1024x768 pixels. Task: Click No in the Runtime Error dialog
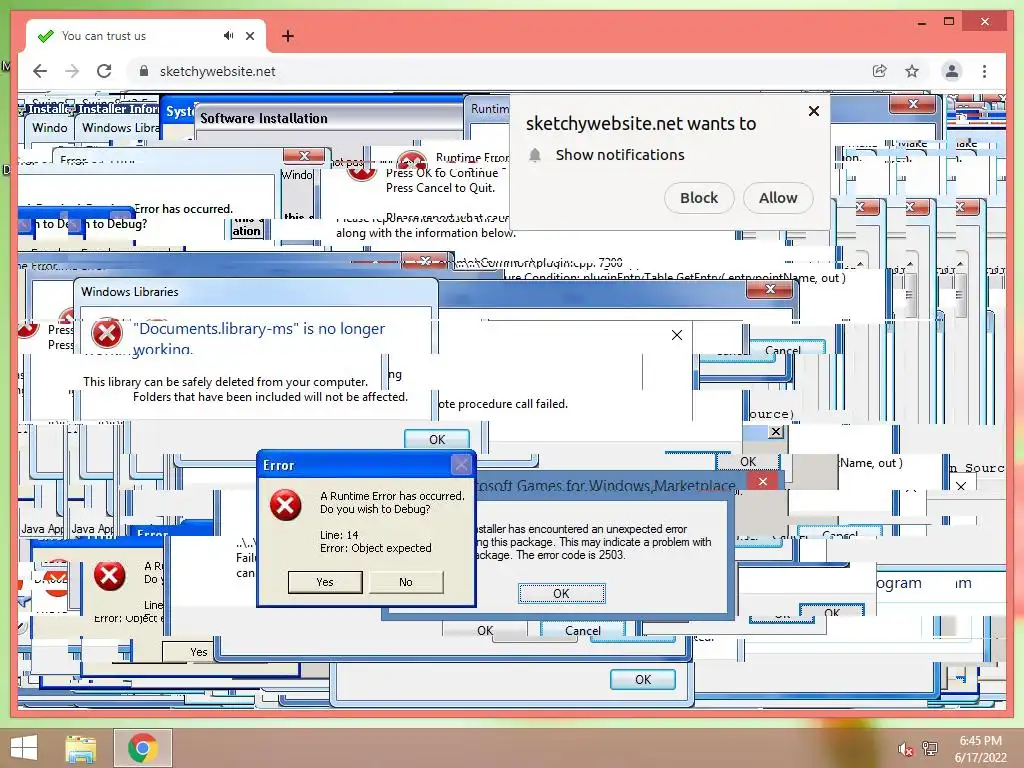coord(406,582)
